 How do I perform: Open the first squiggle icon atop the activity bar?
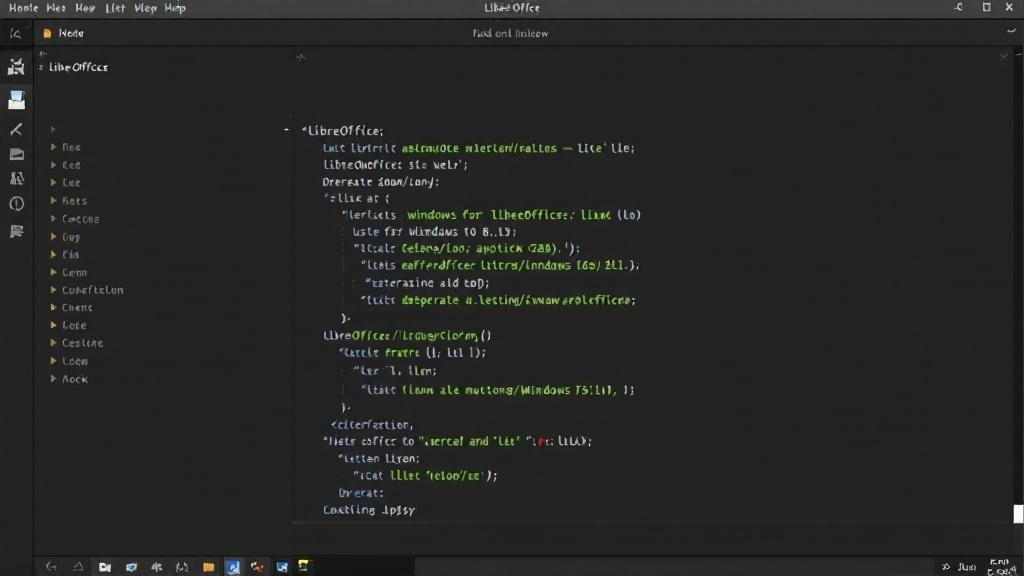click(15, 33)
